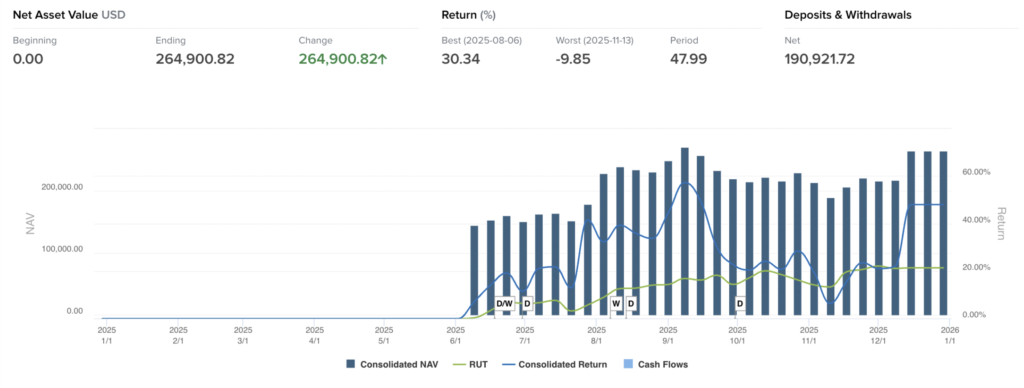
Task: Click the last NAV bar before 2026 1/1
Action: pyautogui.click(x=943, y=234)
